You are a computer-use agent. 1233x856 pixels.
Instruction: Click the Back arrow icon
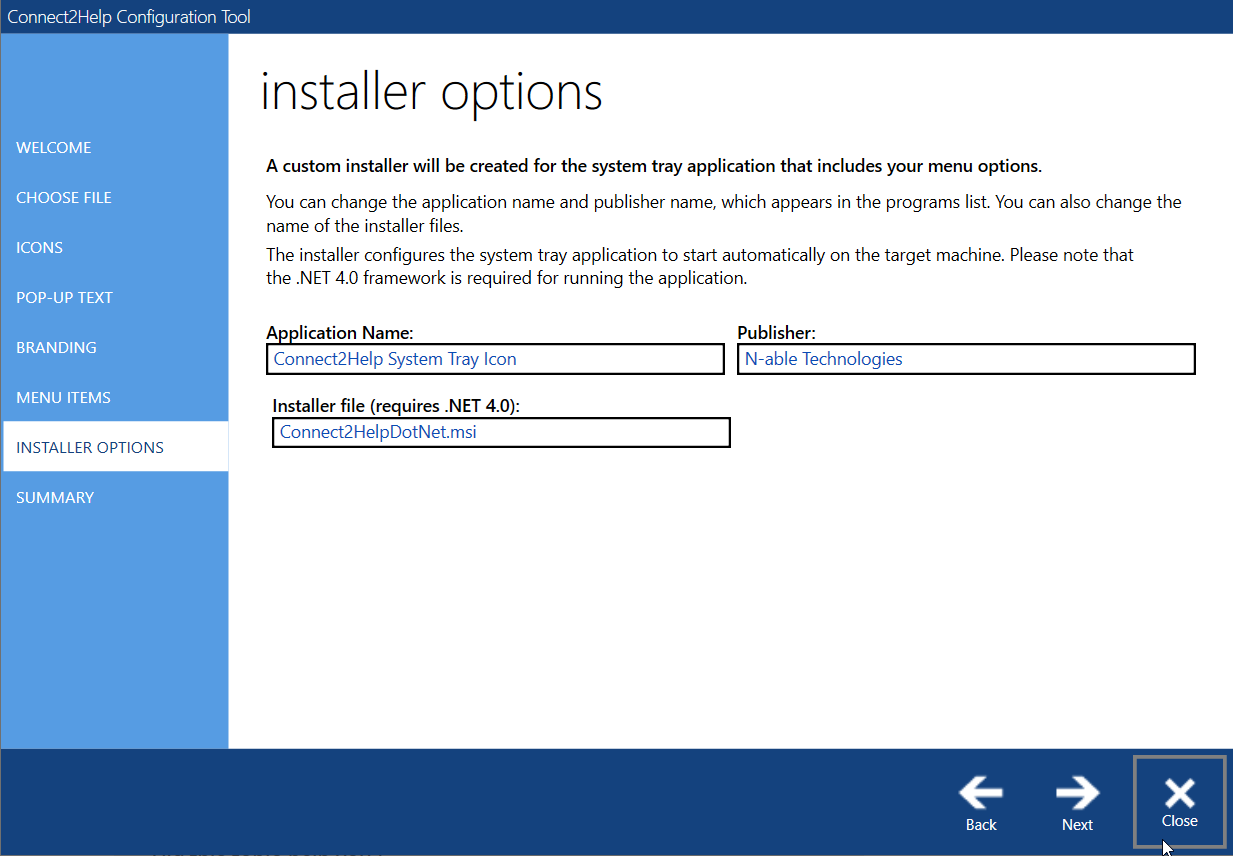(980, 794)
